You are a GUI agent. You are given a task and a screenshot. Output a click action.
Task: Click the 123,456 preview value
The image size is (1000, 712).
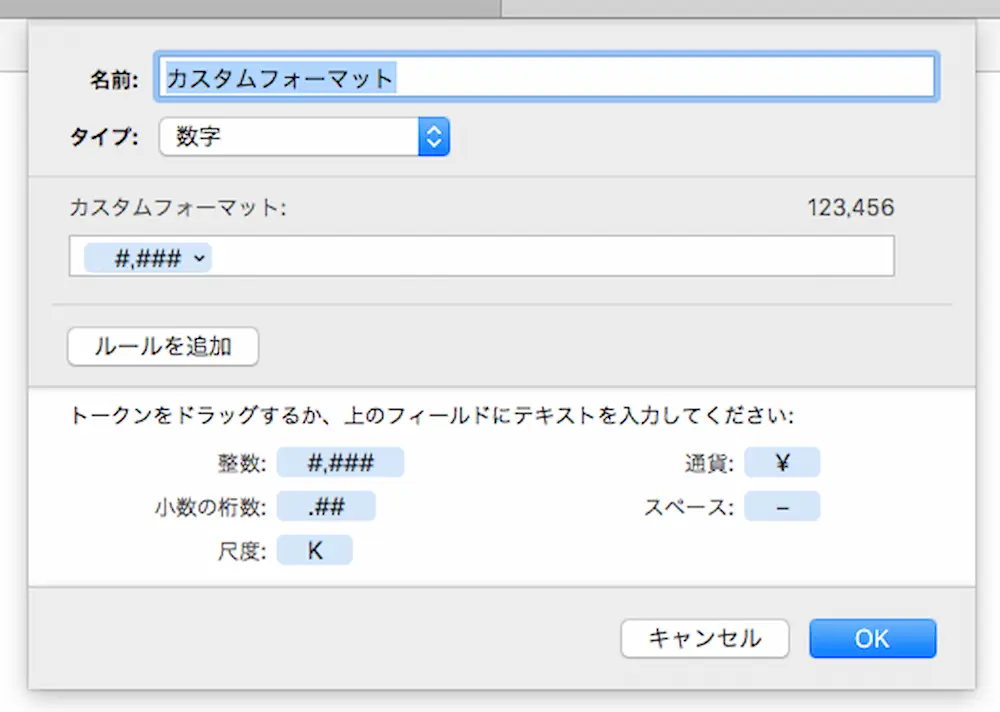click(x=850, y=208)
